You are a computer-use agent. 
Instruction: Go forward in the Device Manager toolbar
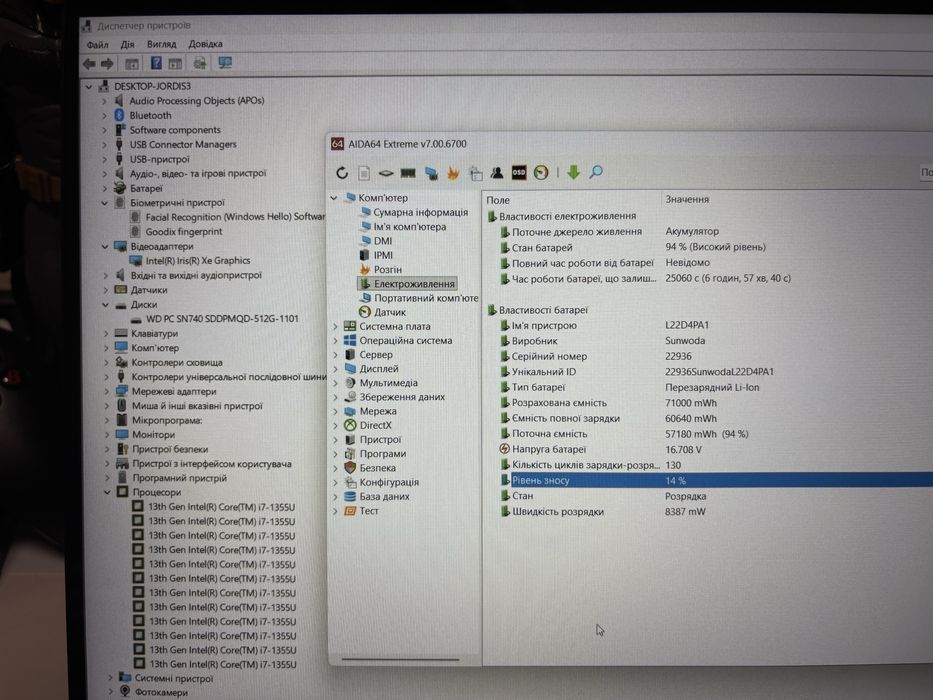click(x=107, y=64)
